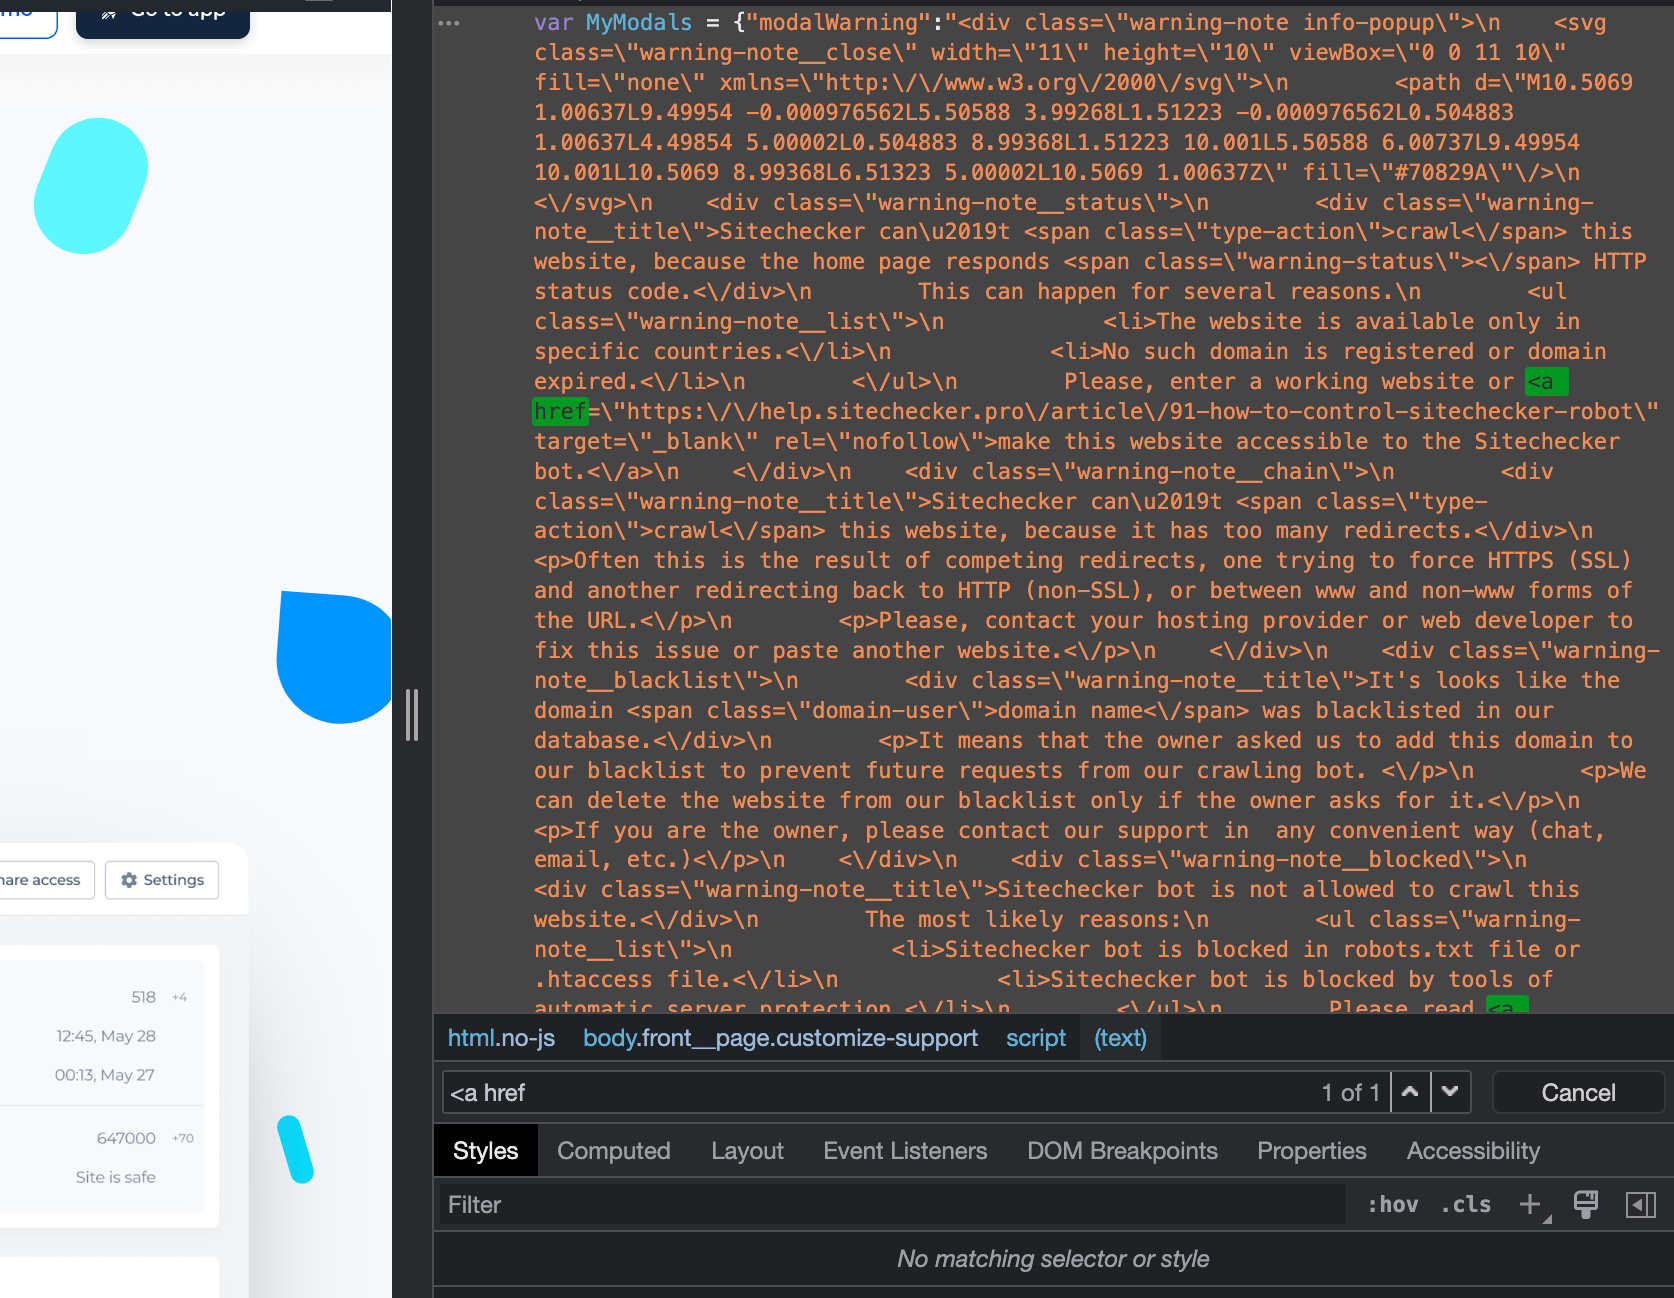This screenshot has height=1298, width=1674.
Task: Click the '00:13, May 27' date
Action: (x=105, y=1075)
